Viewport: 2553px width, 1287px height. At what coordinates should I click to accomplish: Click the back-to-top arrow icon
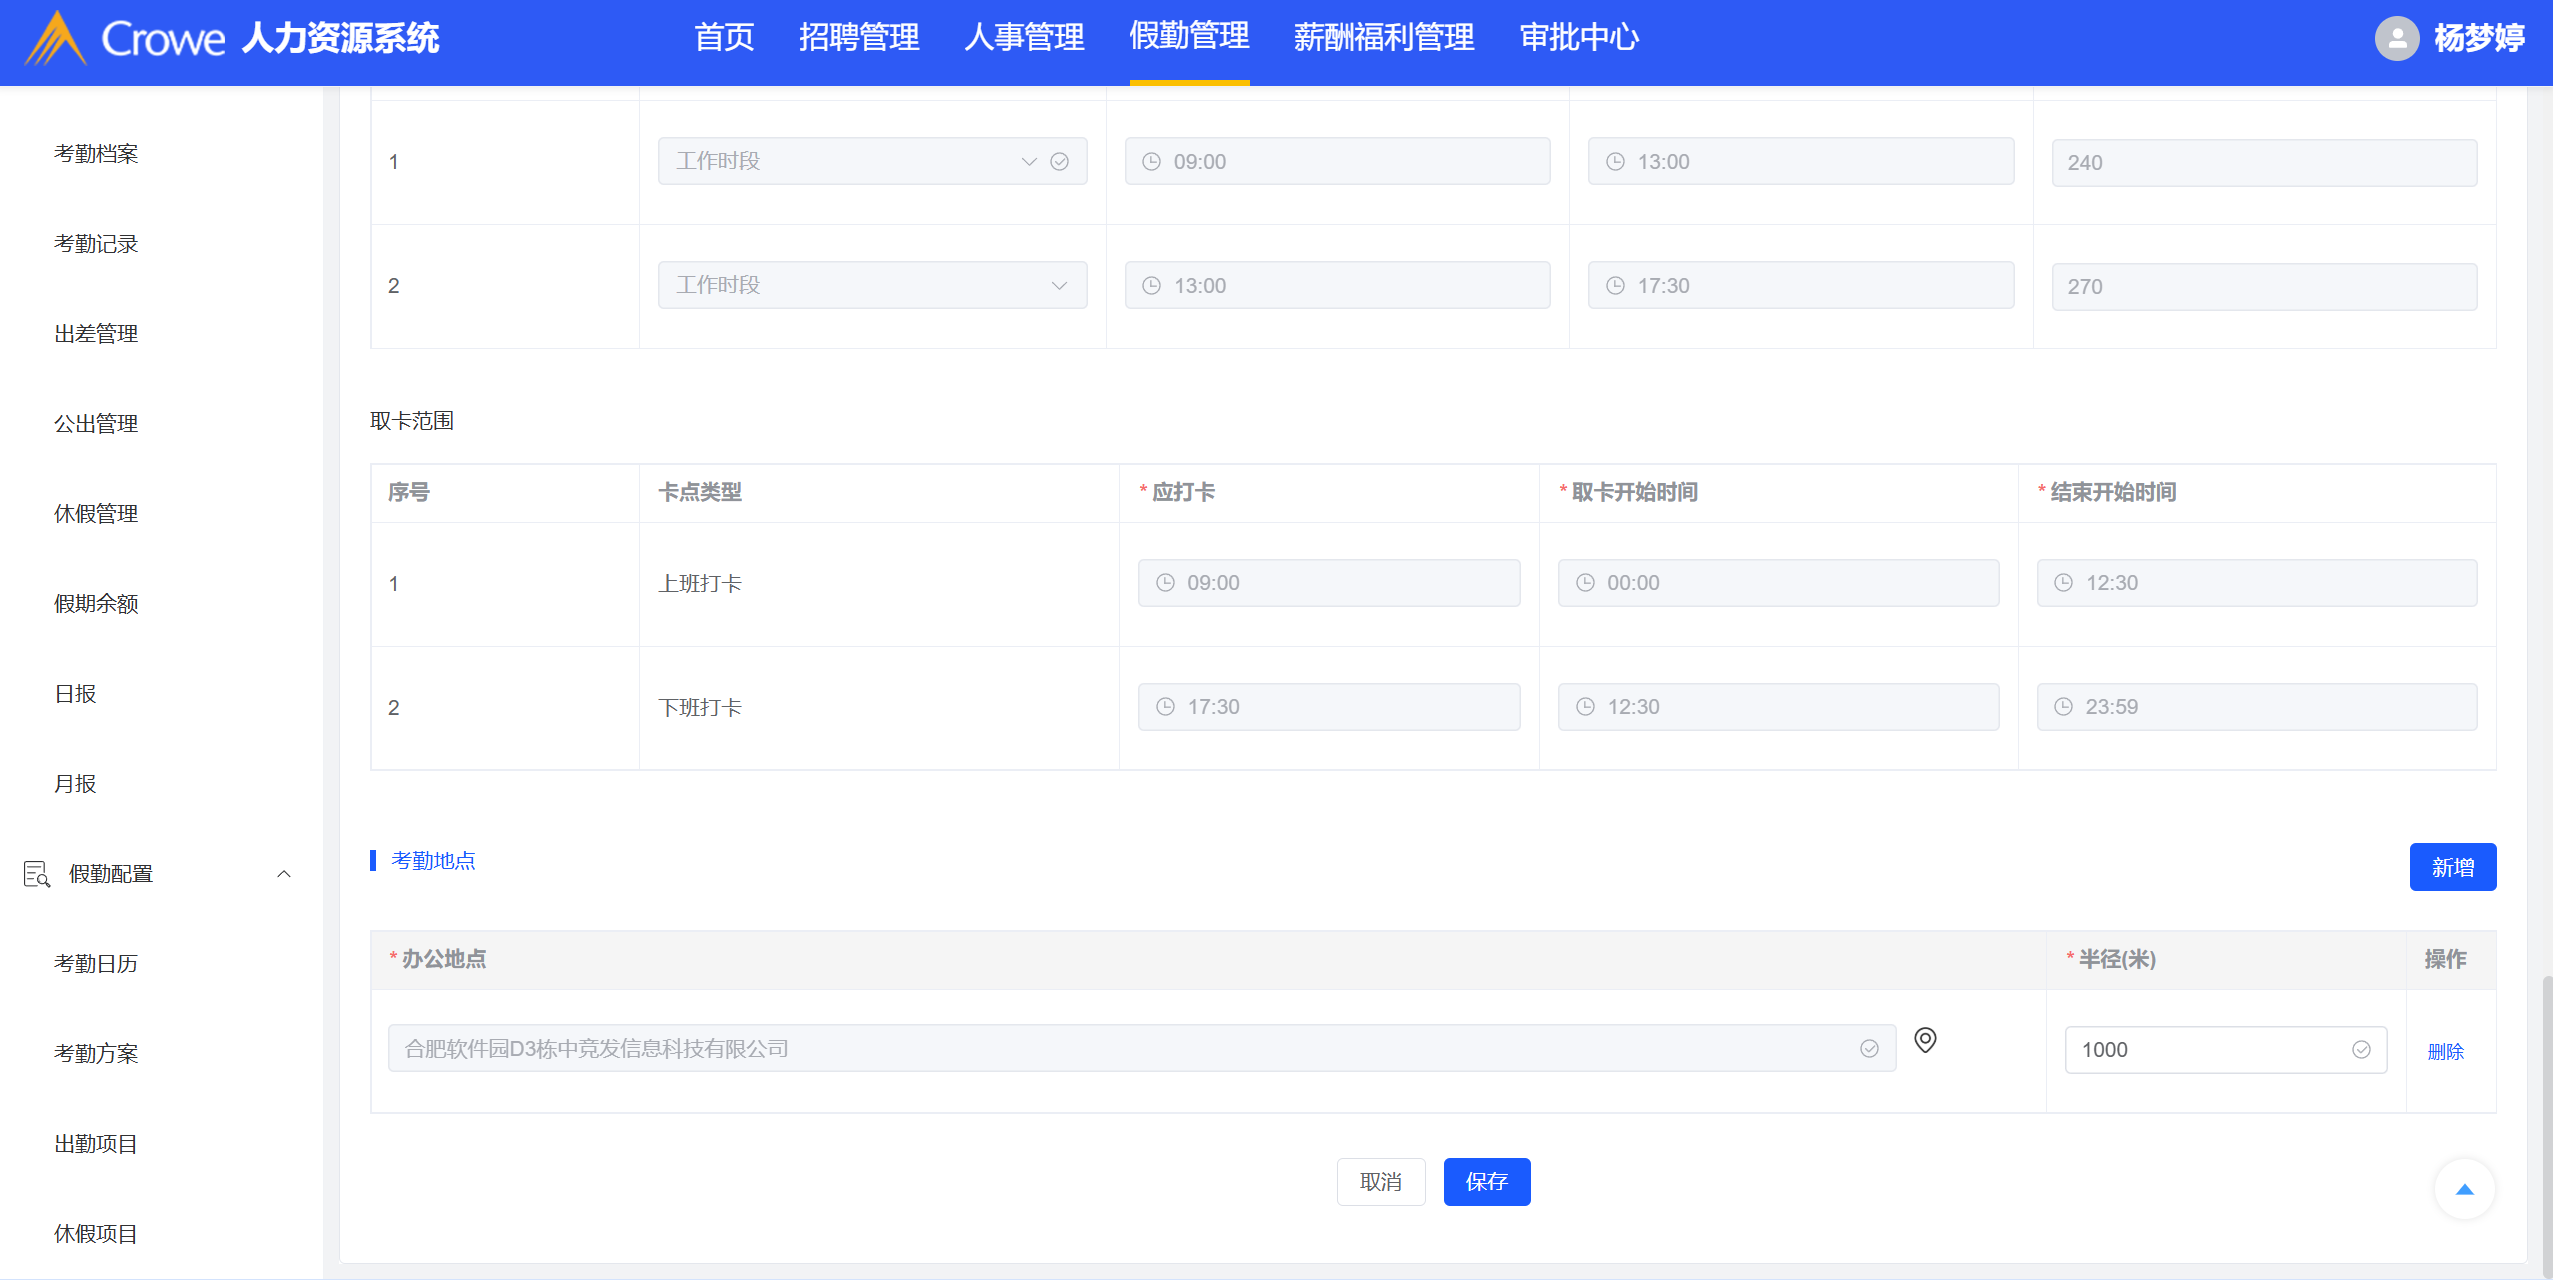pos(2464,1189)
